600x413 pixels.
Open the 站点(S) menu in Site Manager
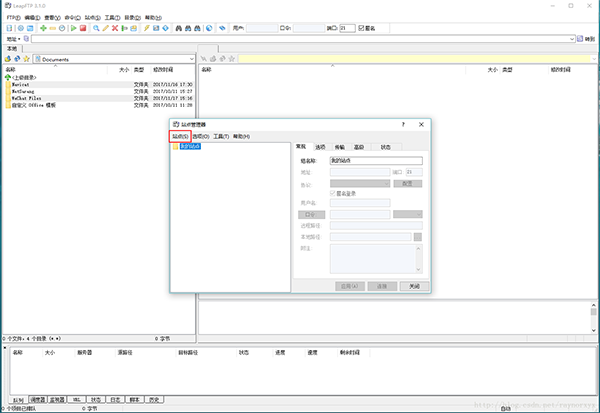[x=179, y=136]
